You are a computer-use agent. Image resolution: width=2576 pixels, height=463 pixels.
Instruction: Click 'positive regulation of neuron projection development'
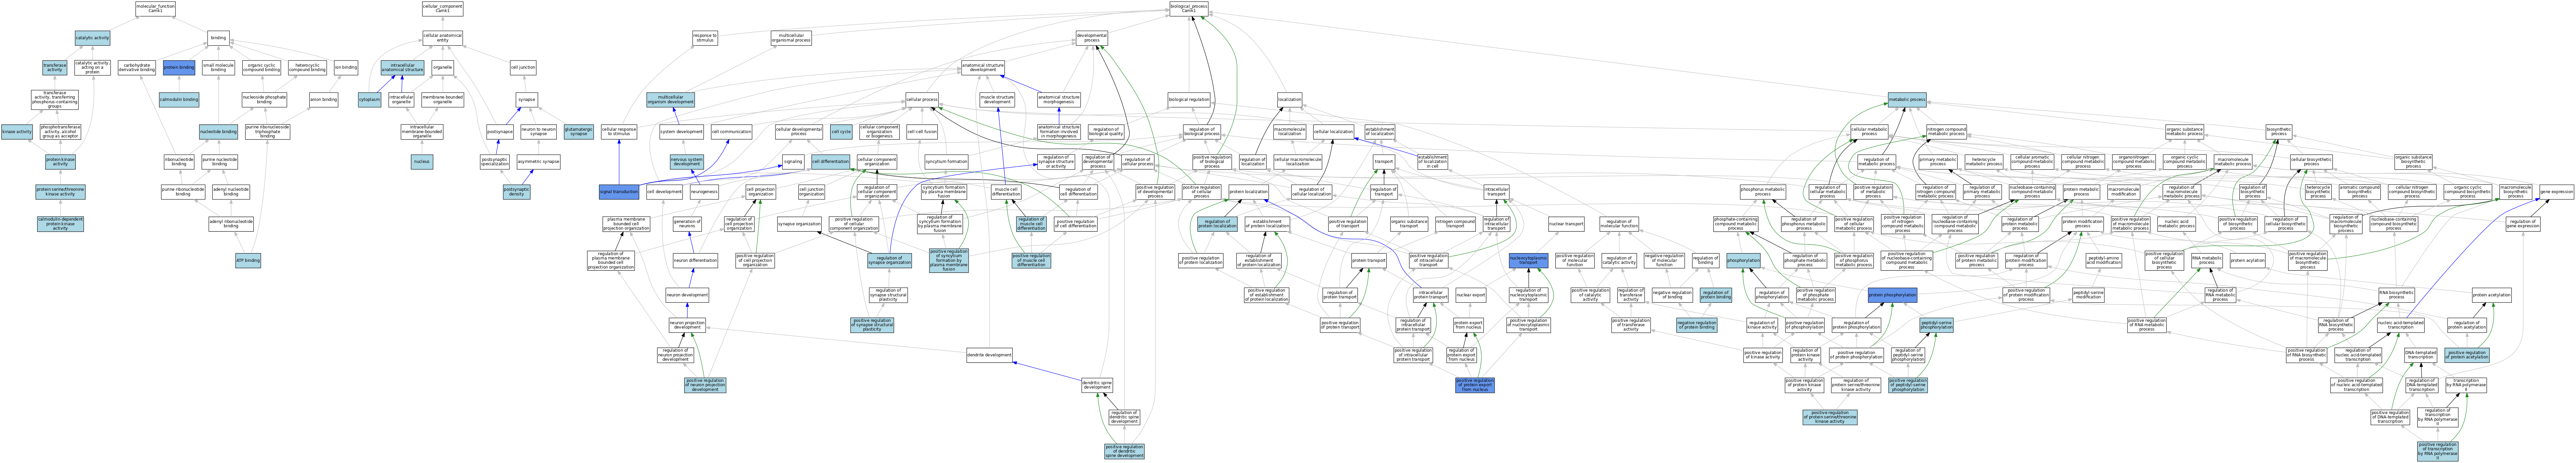(705, 385)
